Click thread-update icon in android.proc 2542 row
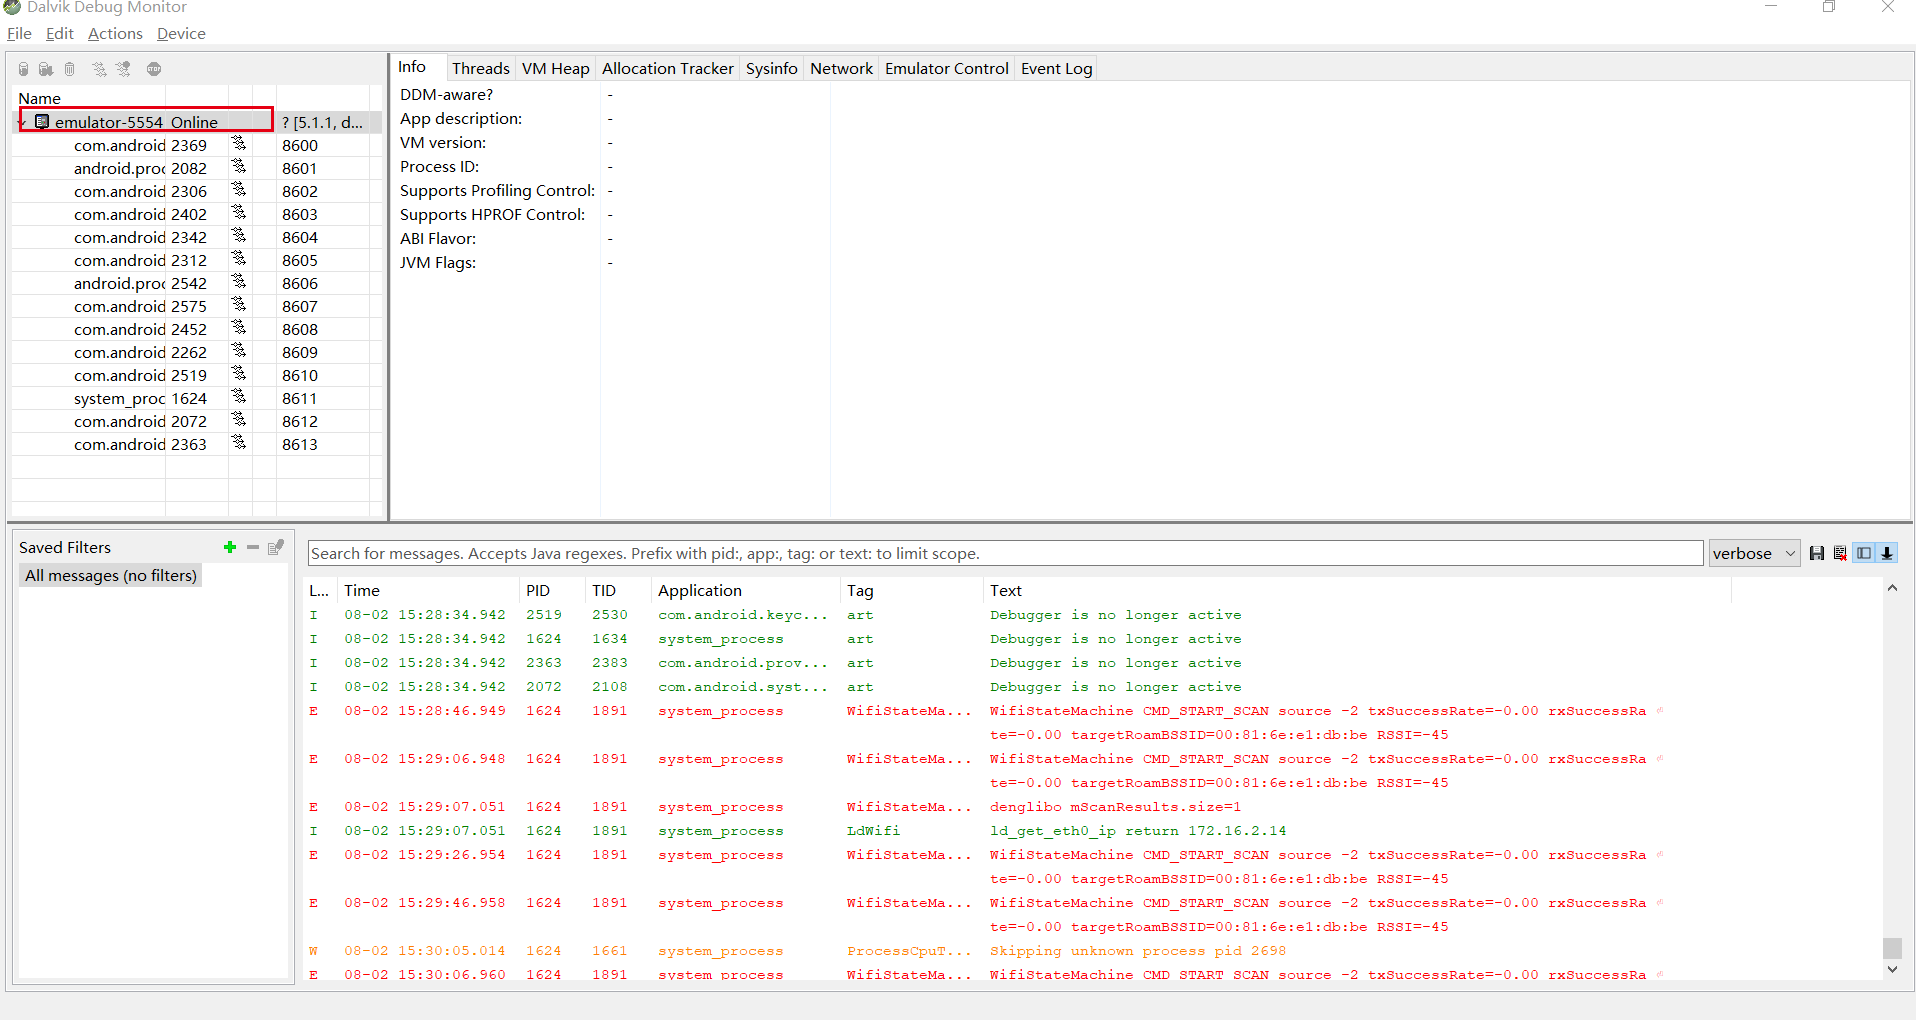This screenshot has width=1916, height=1020. 239,281
